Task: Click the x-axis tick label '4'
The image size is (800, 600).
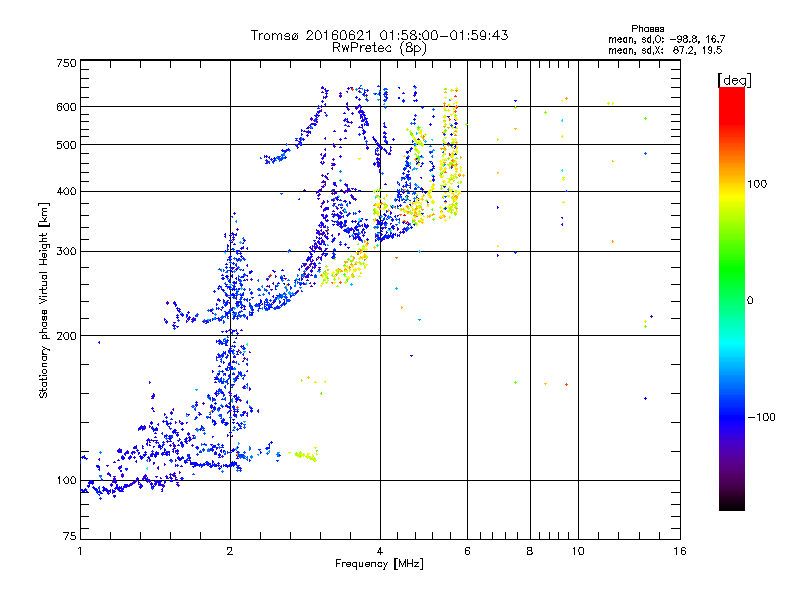Action: 380,551
